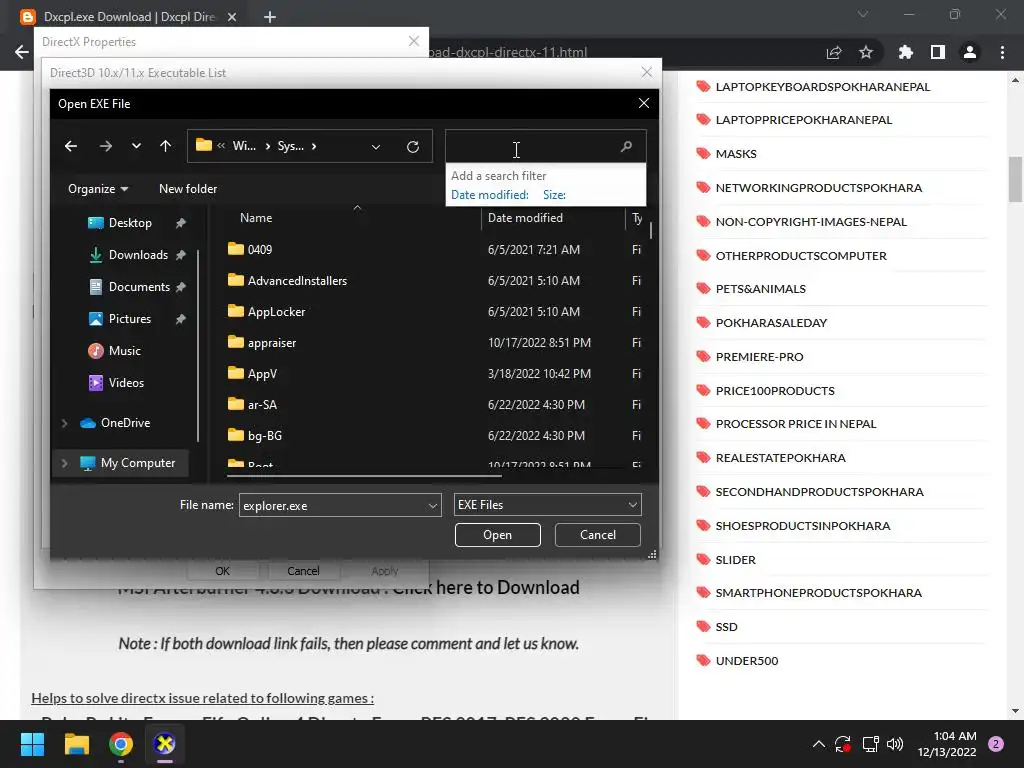Share this page from Chrome toolbar
This screenshot has width=1024, height=768.
tap(834, 52)
